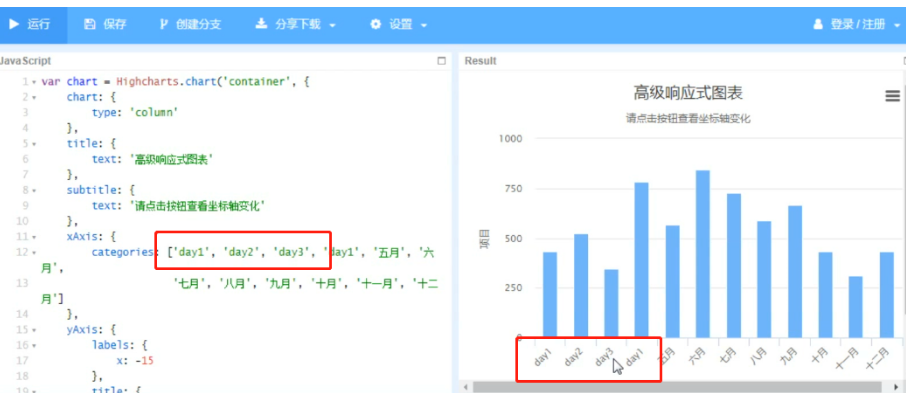The image size is (906, 393).
Task: Collapse fold arrow at line 2 chart block
Action: point(34,97)
